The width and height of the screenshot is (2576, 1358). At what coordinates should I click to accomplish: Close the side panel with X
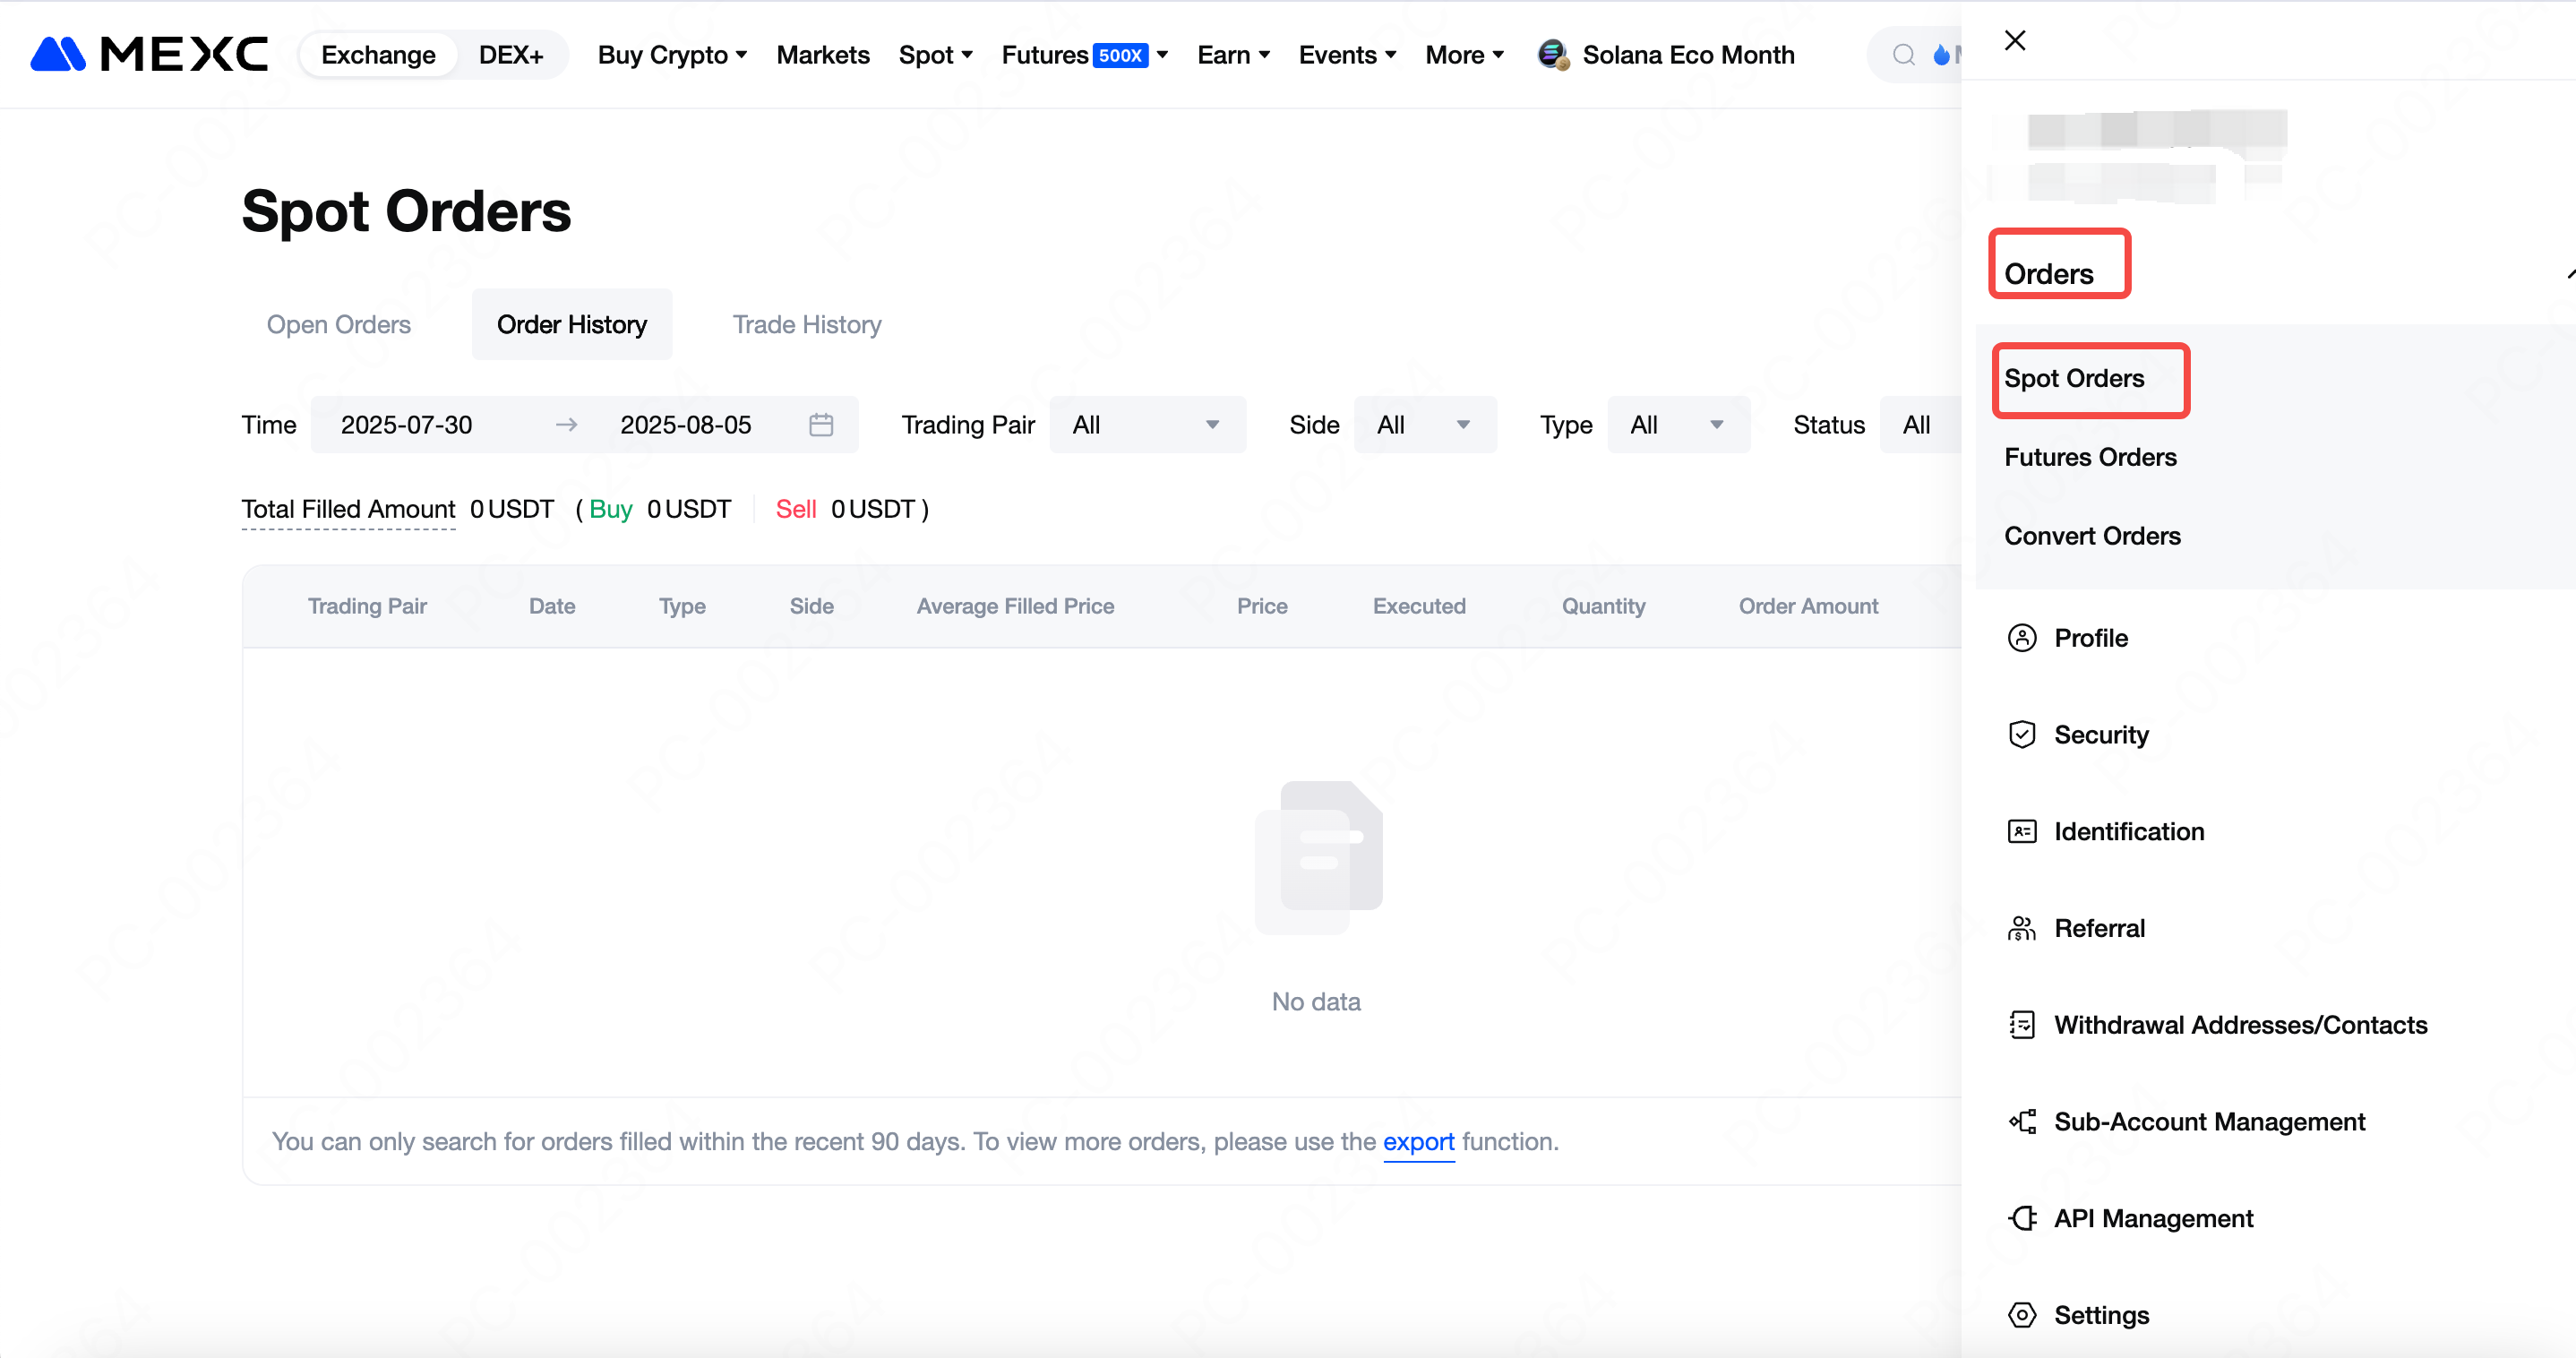(2015, 40)
